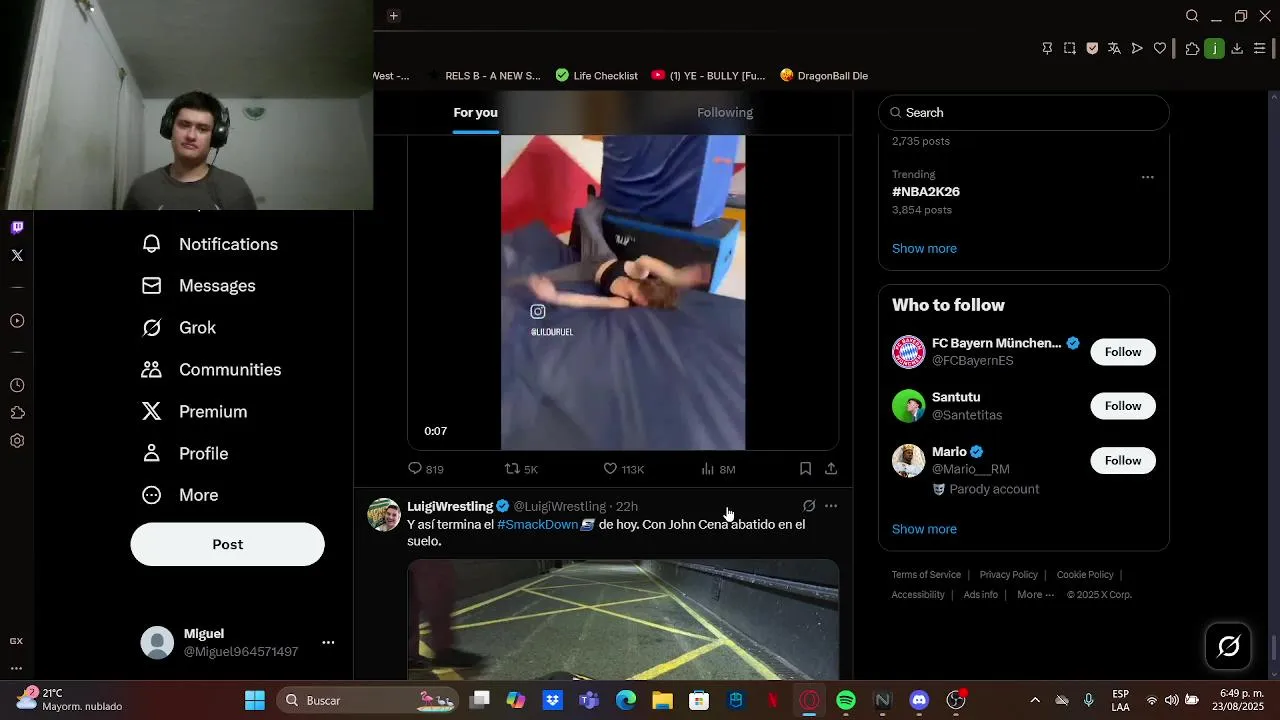Screen dimensions: 1280x720
Task: Open sidebar three-dot setup menu
Action: coord(16,668)
